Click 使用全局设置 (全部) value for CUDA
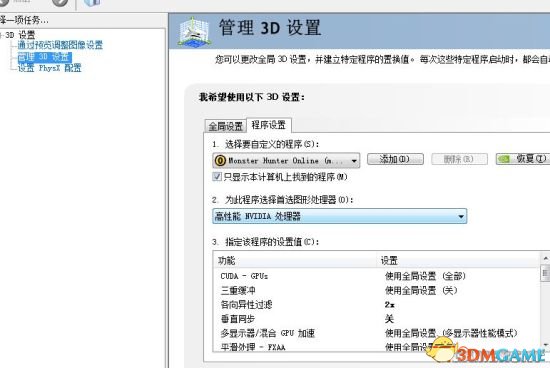550x368 pixels. 425,276
